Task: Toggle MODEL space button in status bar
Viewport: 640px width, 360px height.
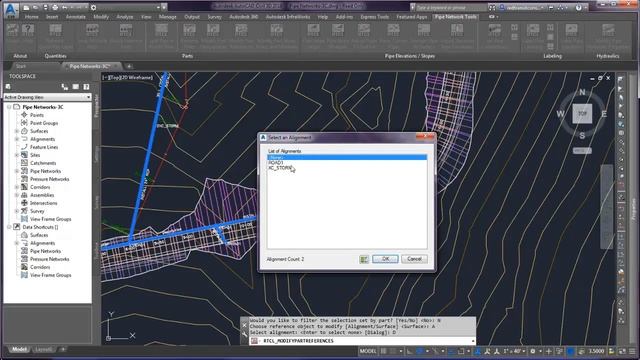Action: pyautogui.click(x=368, y=351)
